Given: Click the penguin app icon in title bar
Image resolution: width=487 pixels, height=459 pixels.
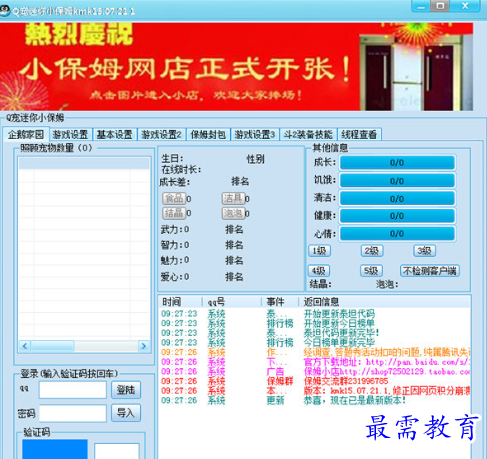Looking at the screenshot, I should point(5,11).
